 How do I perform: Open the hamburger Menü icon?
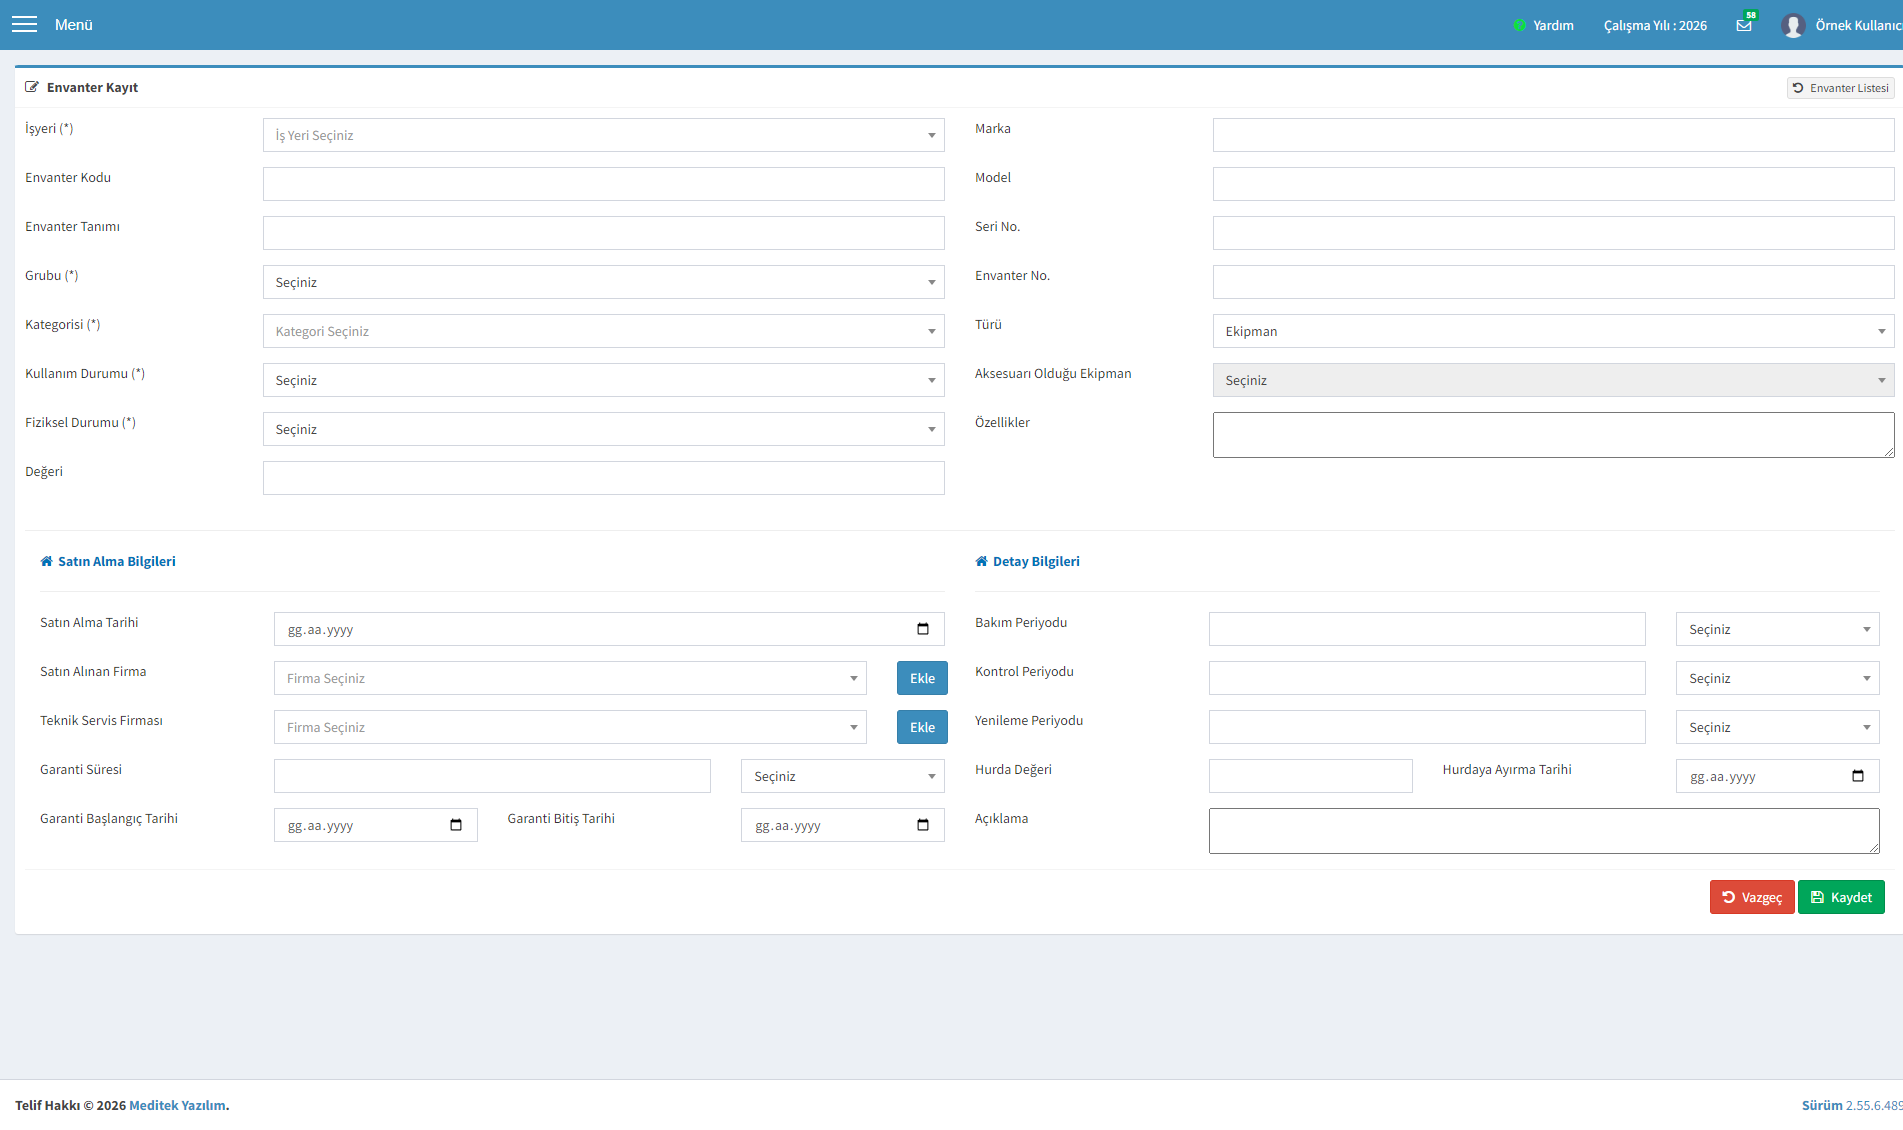(24, 25)
